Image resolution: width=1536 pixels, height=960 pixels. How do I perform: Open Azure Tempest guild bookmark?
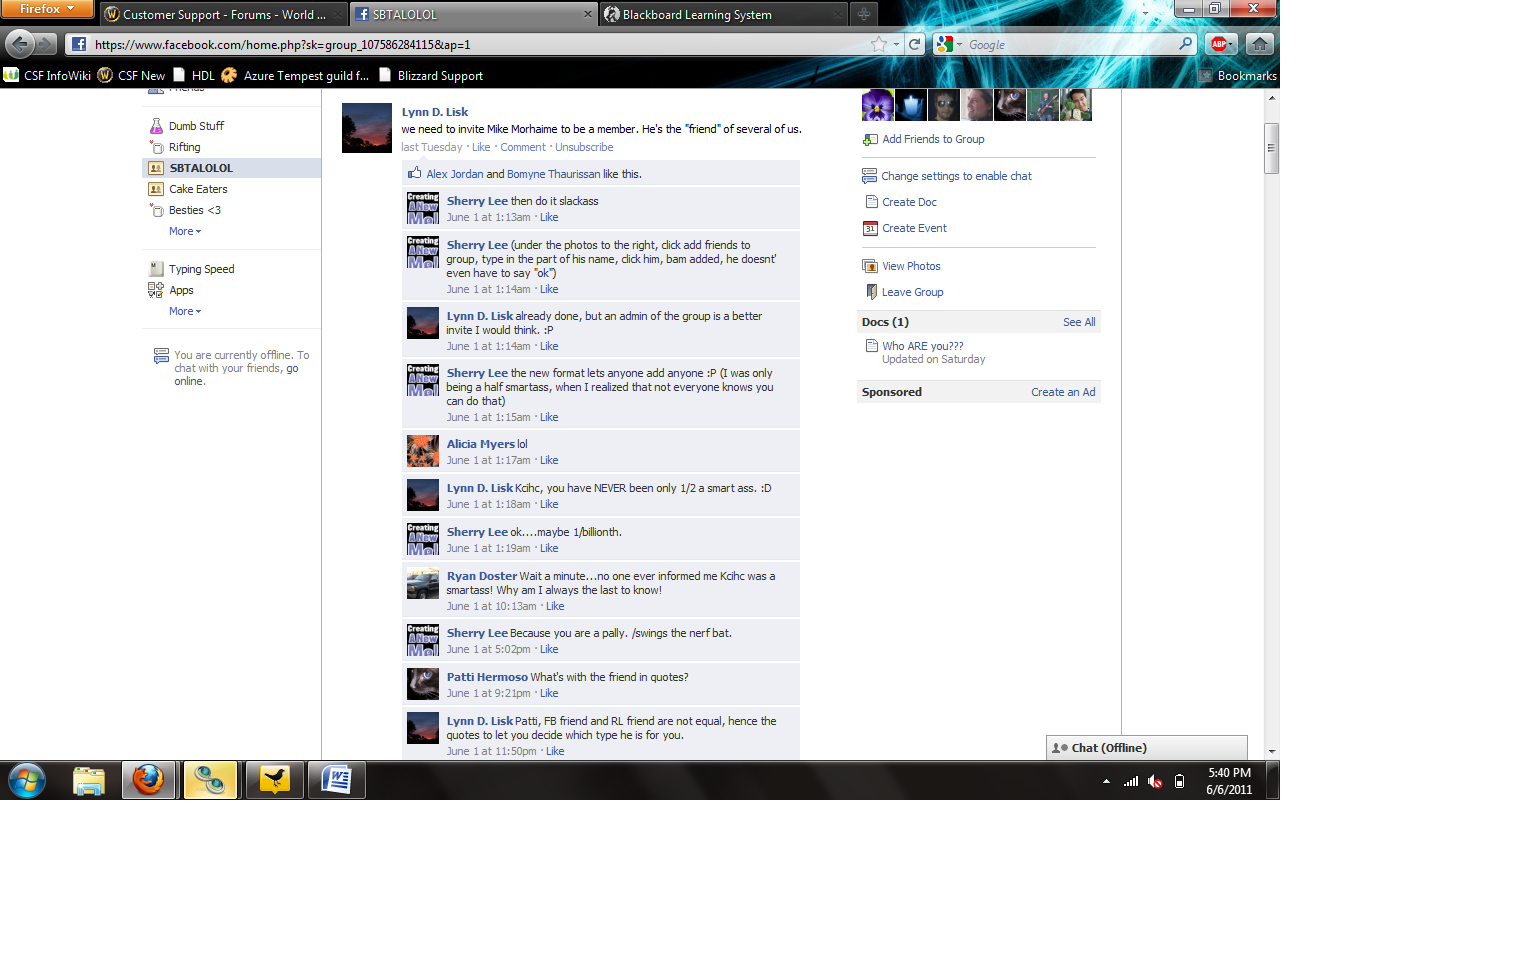pyautogui.click(x=295, y=75)
